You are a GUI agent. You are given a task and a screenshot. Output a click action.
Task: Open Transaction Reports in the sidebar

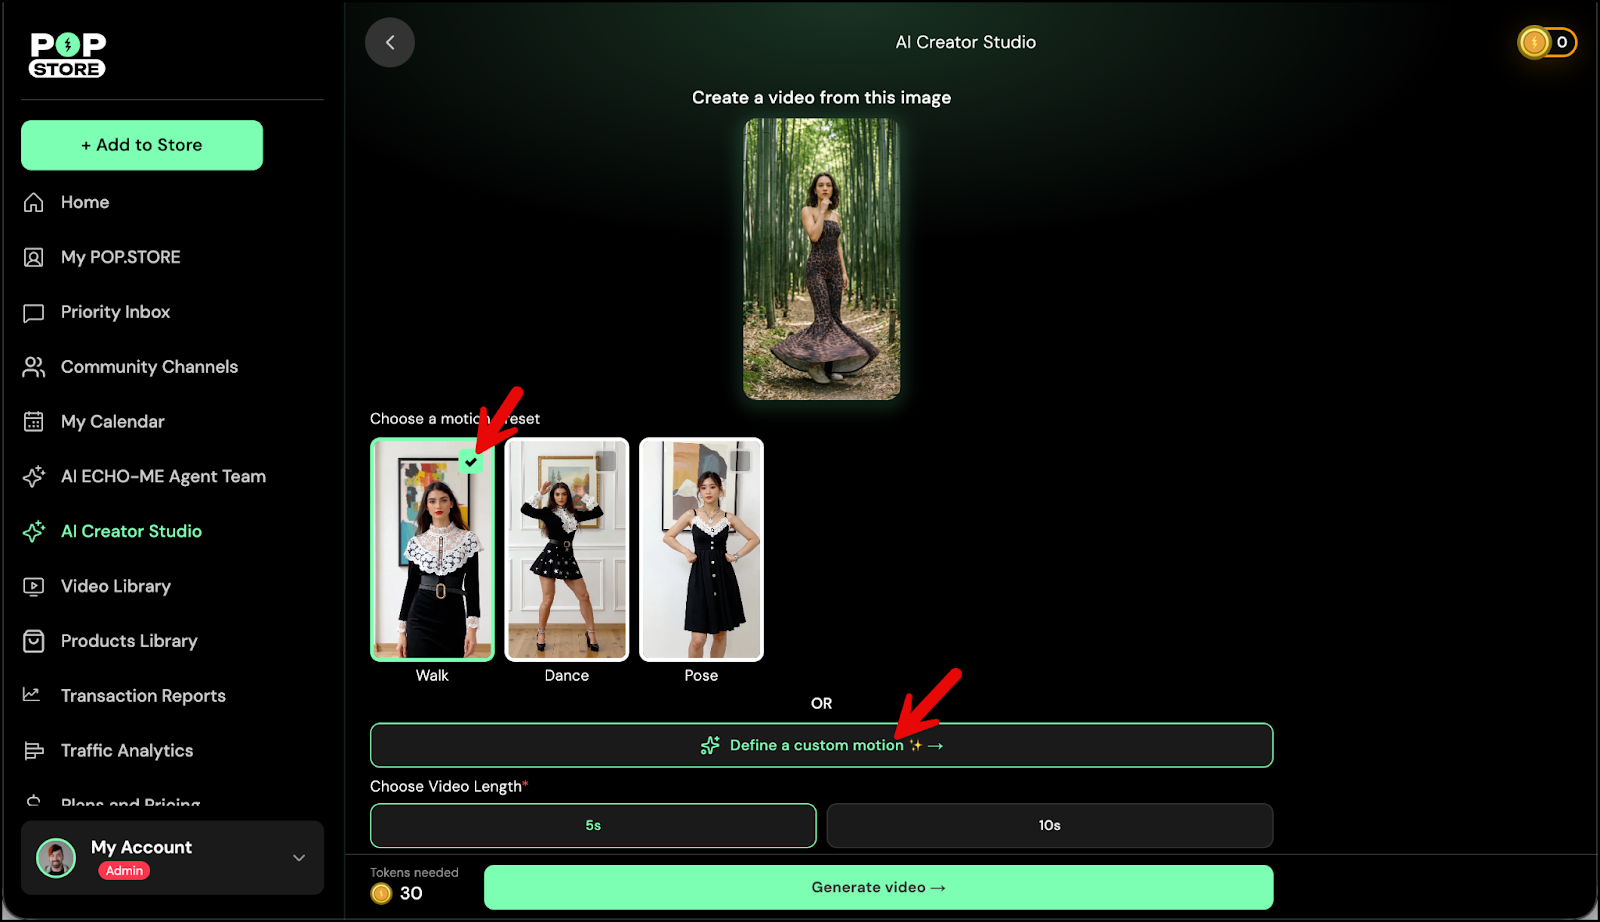(x=143, y=696)
